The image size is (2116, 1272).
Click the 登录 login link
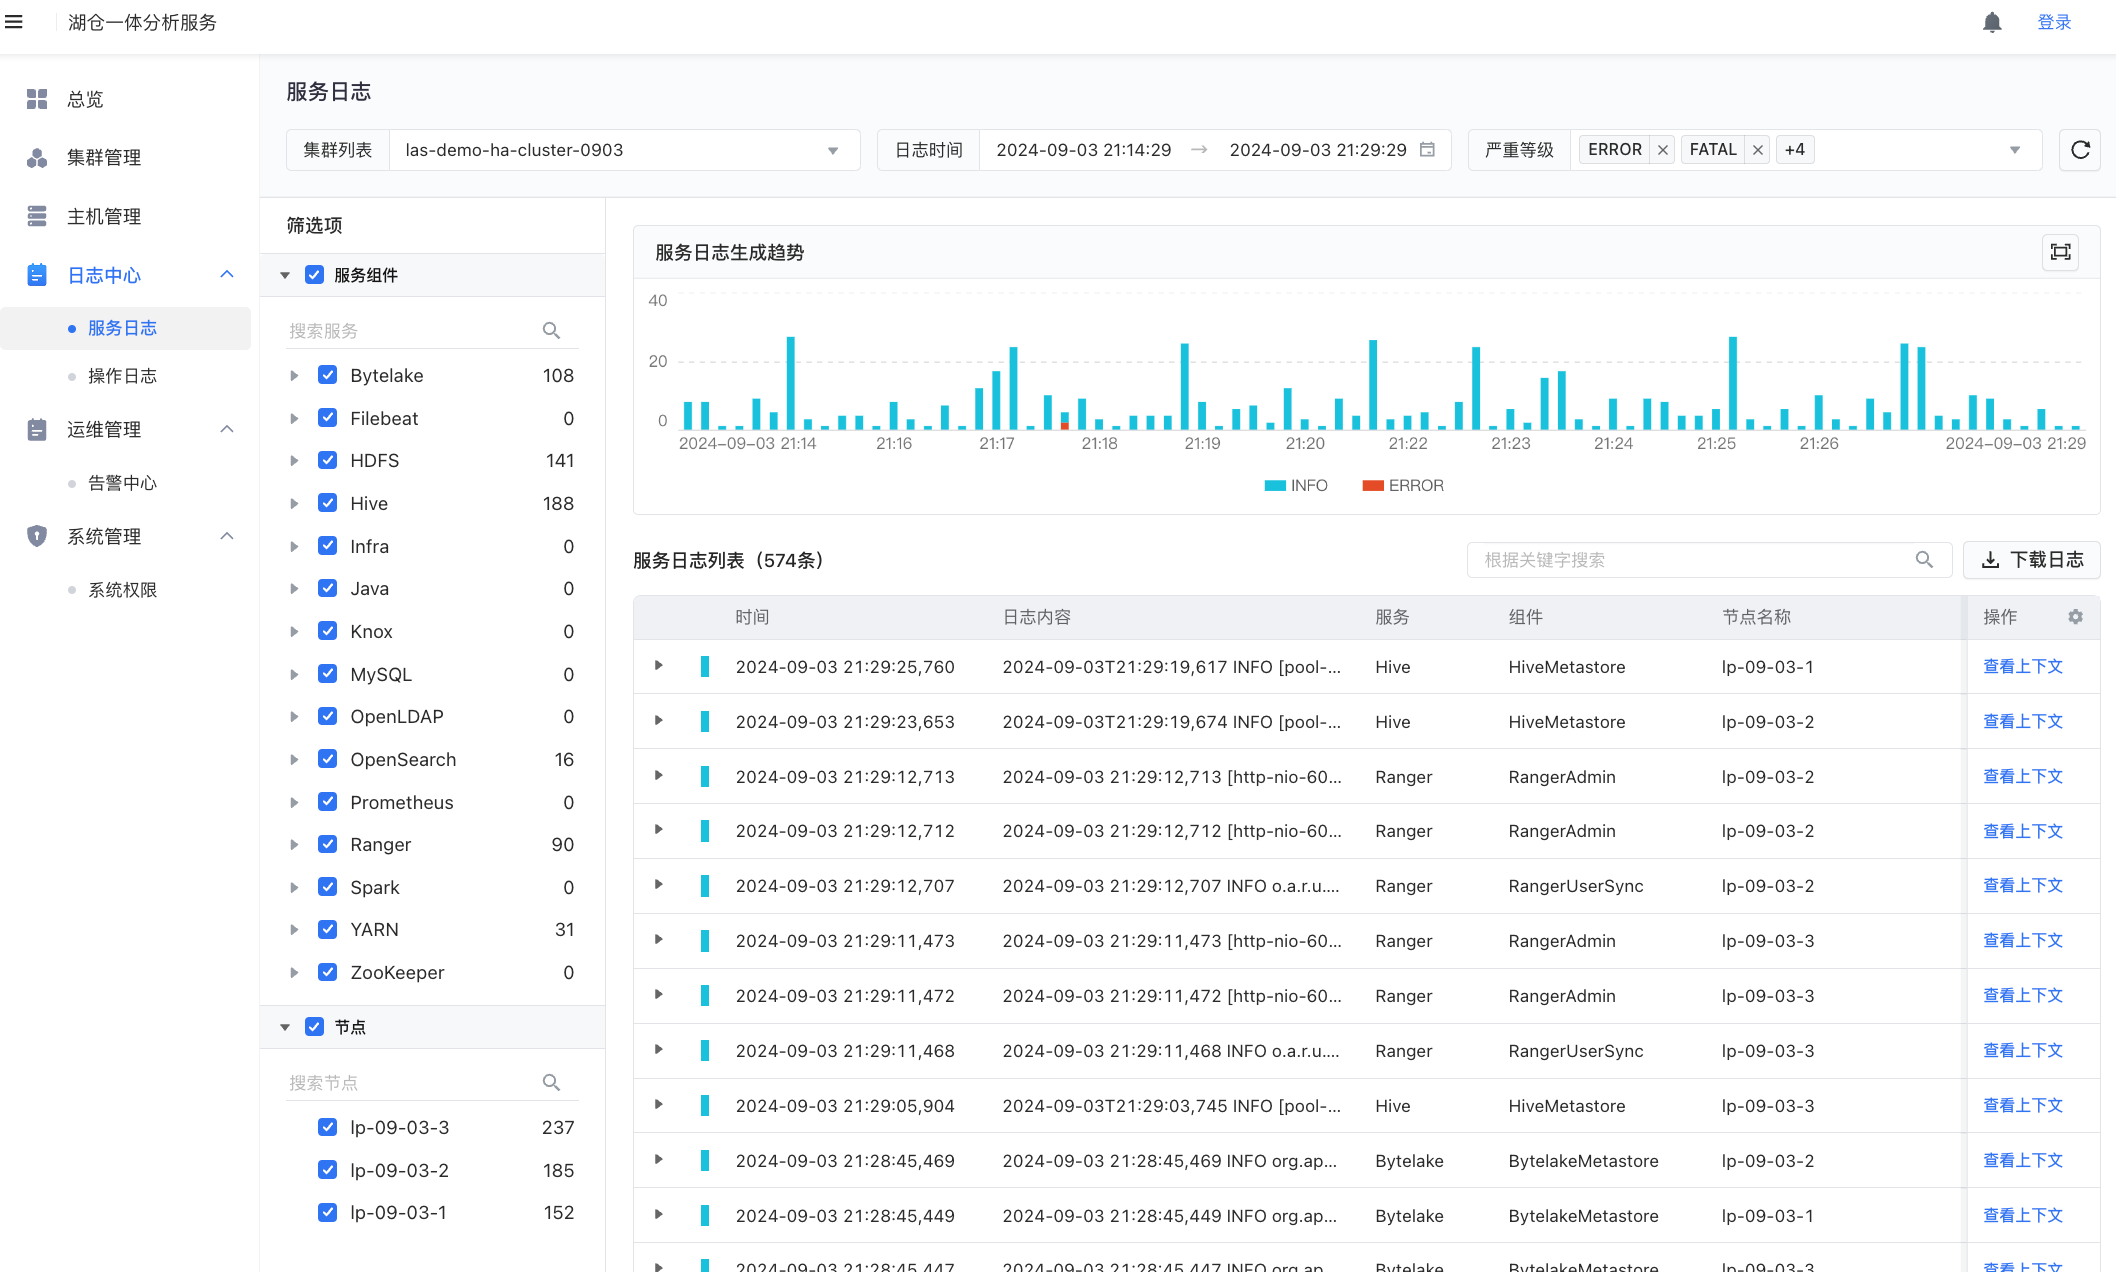[x=2054, y=22]
